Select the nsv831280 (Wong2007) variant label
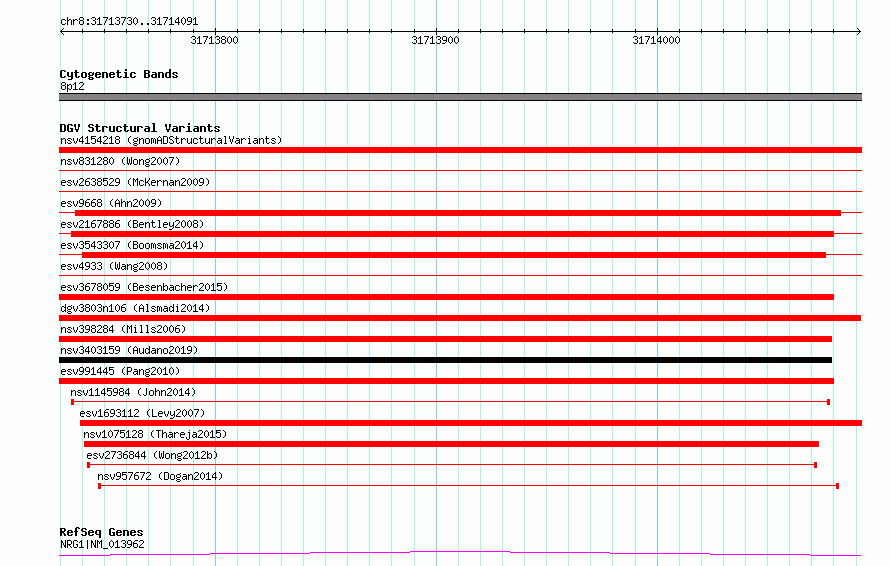 point(120,161)
